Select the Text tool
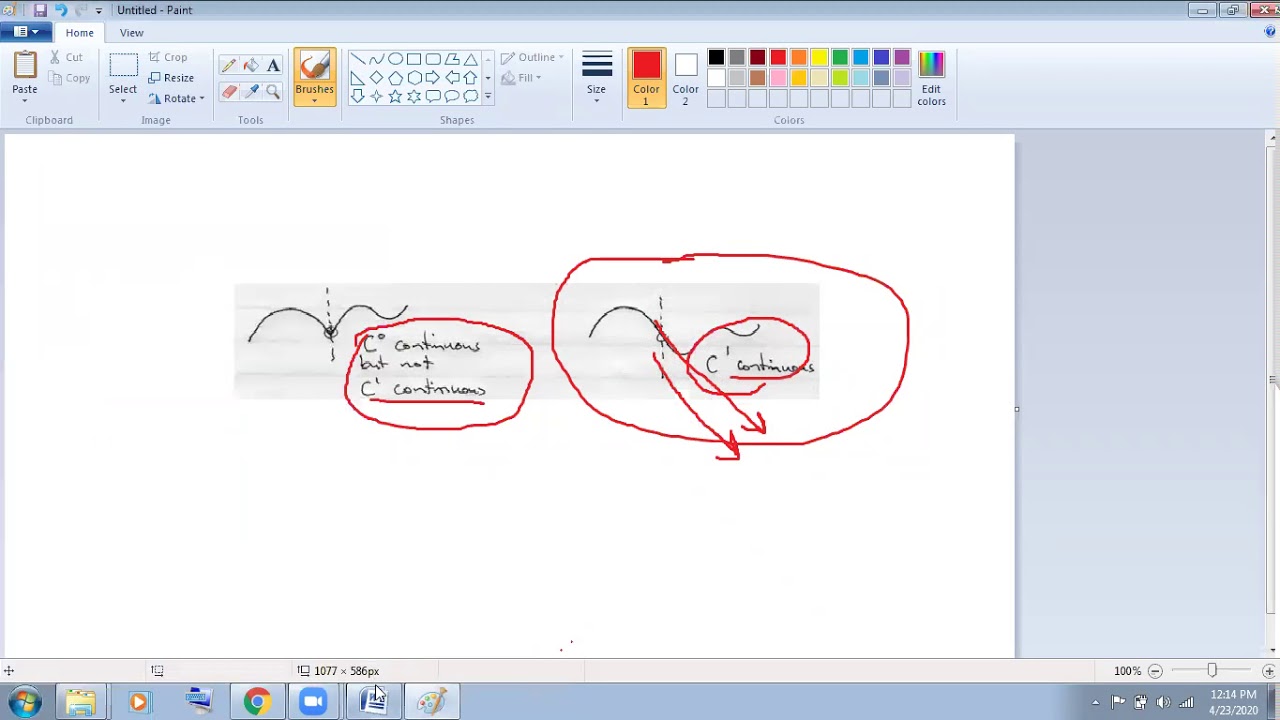Image resolution: width=1280 pixels, height=720 pixels. (x=273, y=66)
